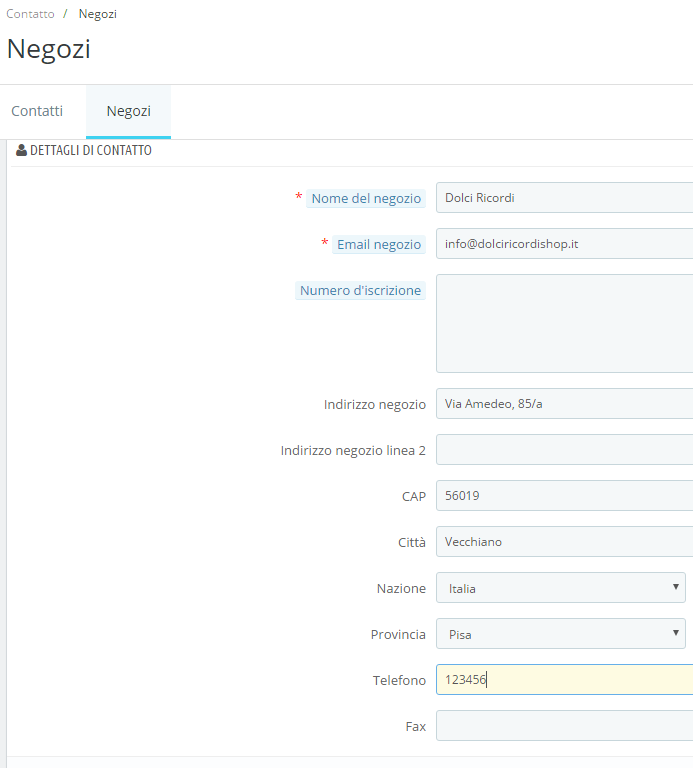Focus the empty Fax input field
The image size is (693, 768).
(x=564, y=726)
